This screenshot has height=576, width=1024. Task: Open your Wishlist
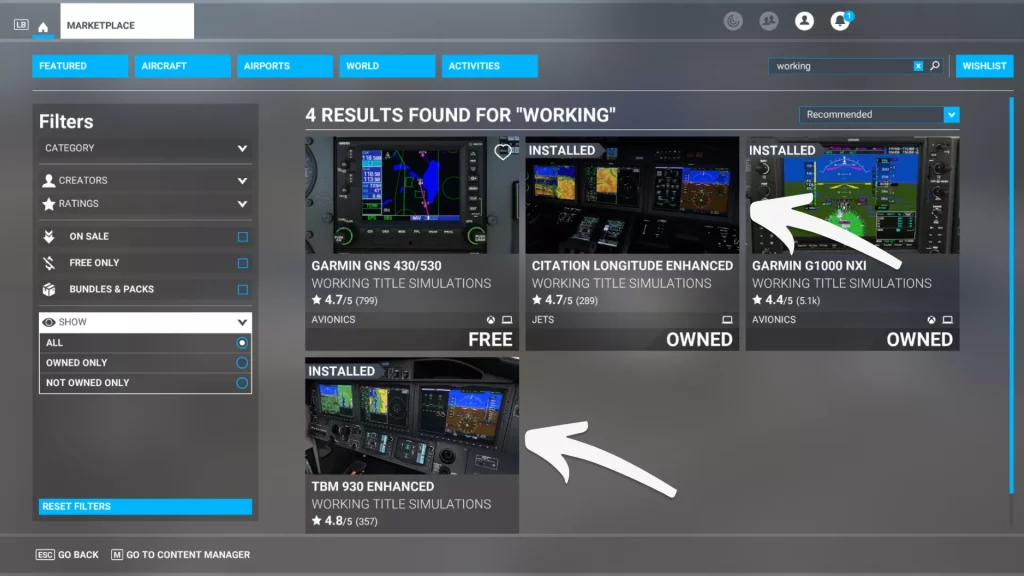click(984, 65)
